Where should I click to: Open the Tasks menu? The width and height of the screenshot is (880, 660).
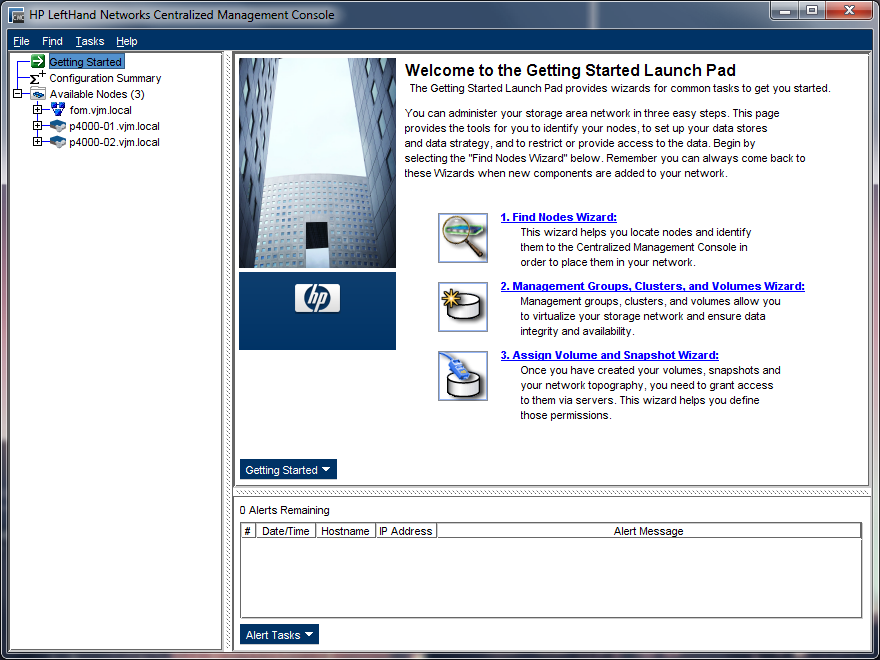click(x=89, y=41)
